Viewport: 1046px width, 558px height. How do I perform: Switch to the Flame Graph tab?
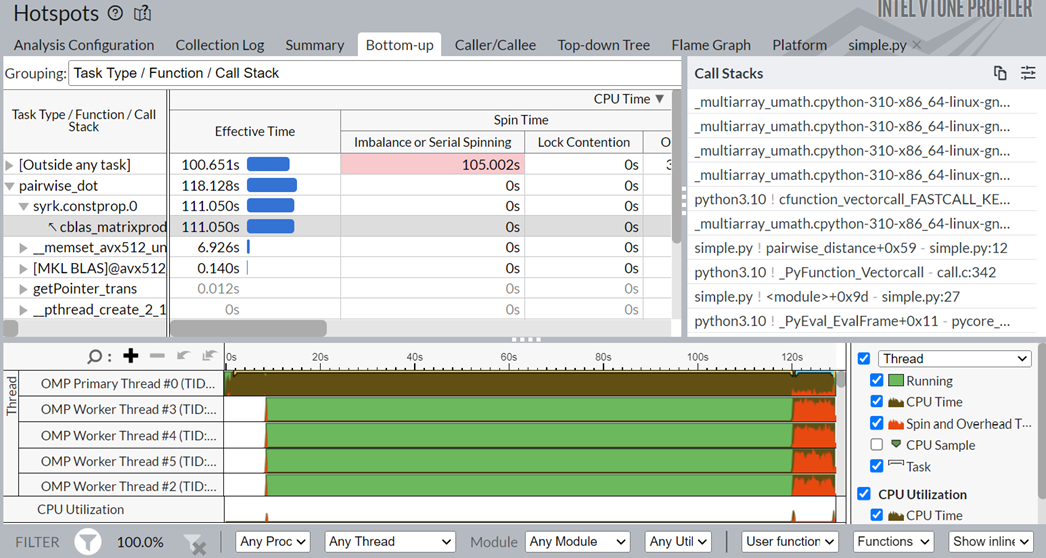point(711,45)
